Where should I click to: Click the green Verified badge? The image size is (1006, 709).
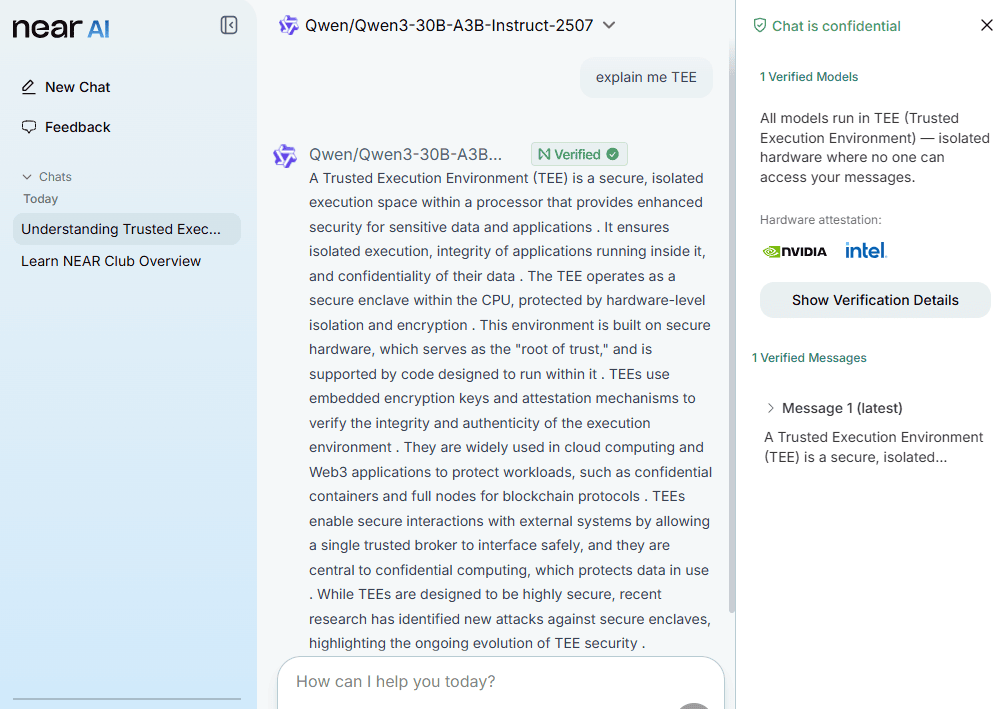[579, 154]
